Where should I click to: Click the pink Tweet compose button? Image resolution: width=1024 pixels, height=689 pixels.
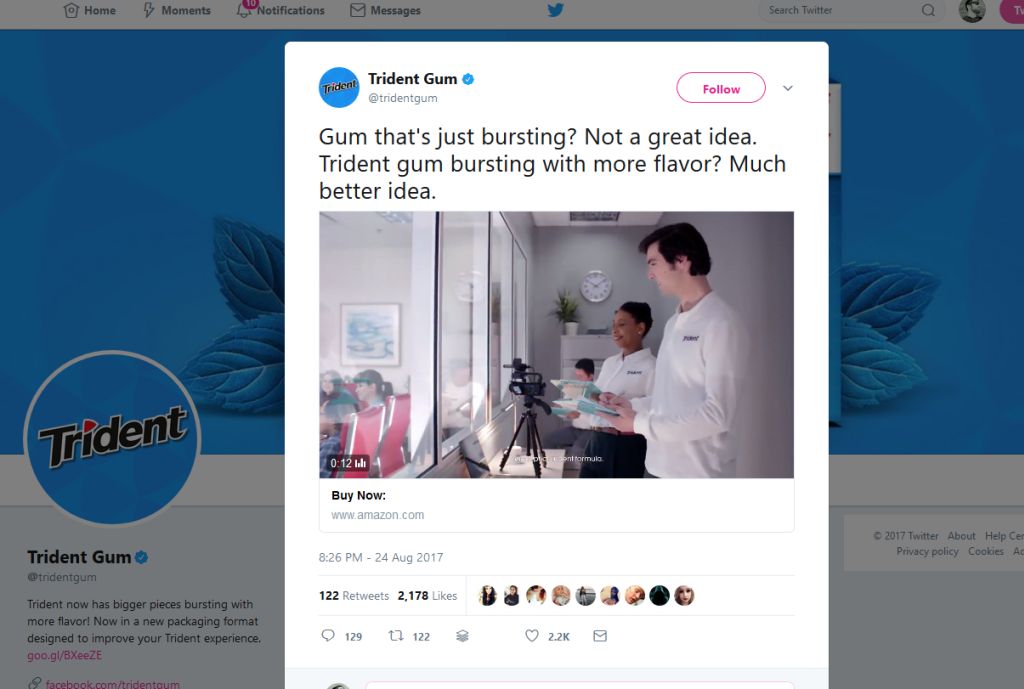(x=1015, y=10)
